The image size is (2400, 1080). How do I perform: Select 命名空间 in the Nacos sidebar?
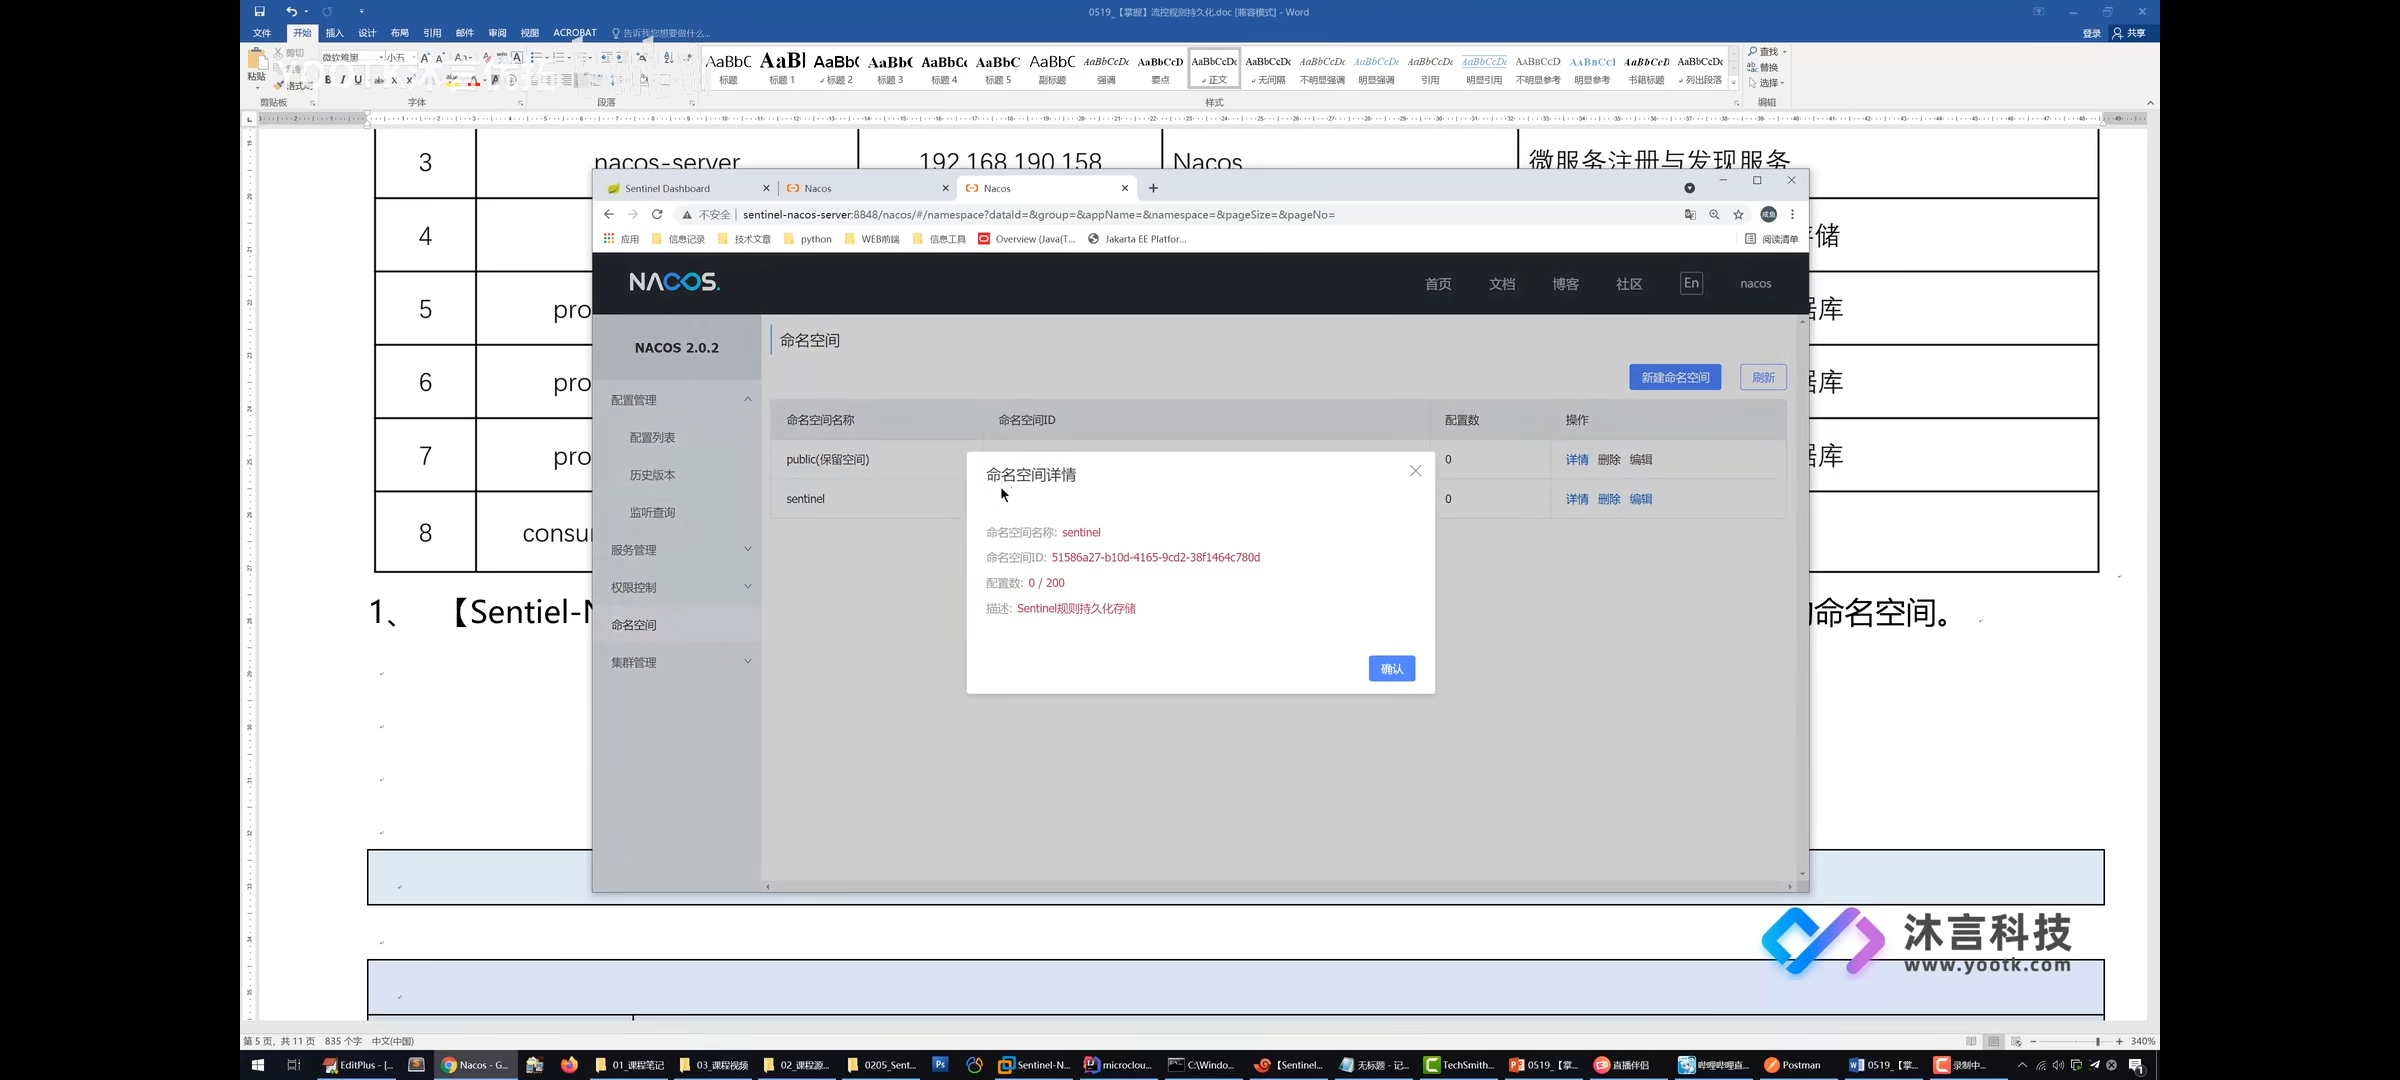634,625
